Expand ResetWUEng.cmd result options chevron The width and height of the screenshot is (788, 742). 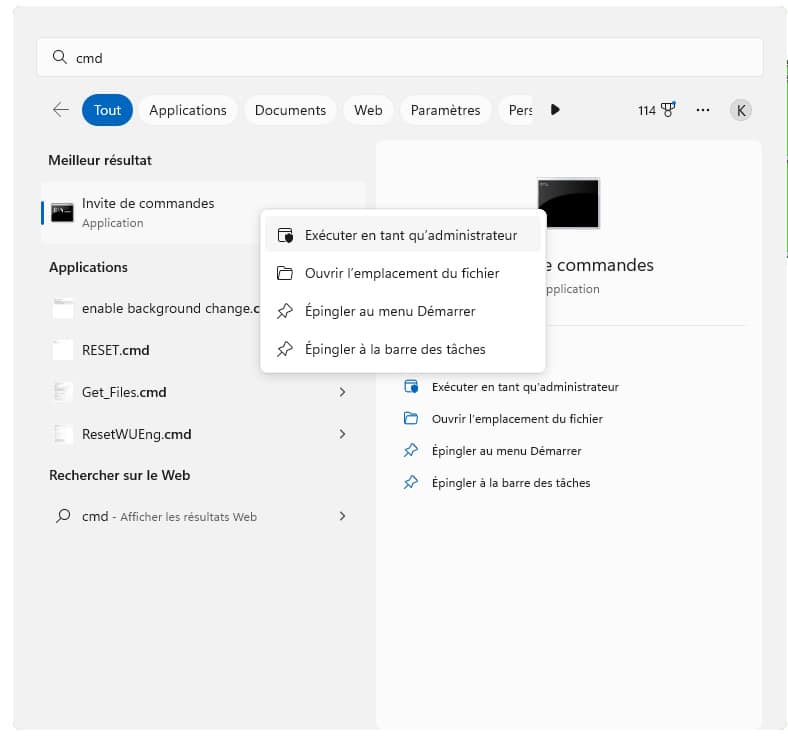[342, 434]
